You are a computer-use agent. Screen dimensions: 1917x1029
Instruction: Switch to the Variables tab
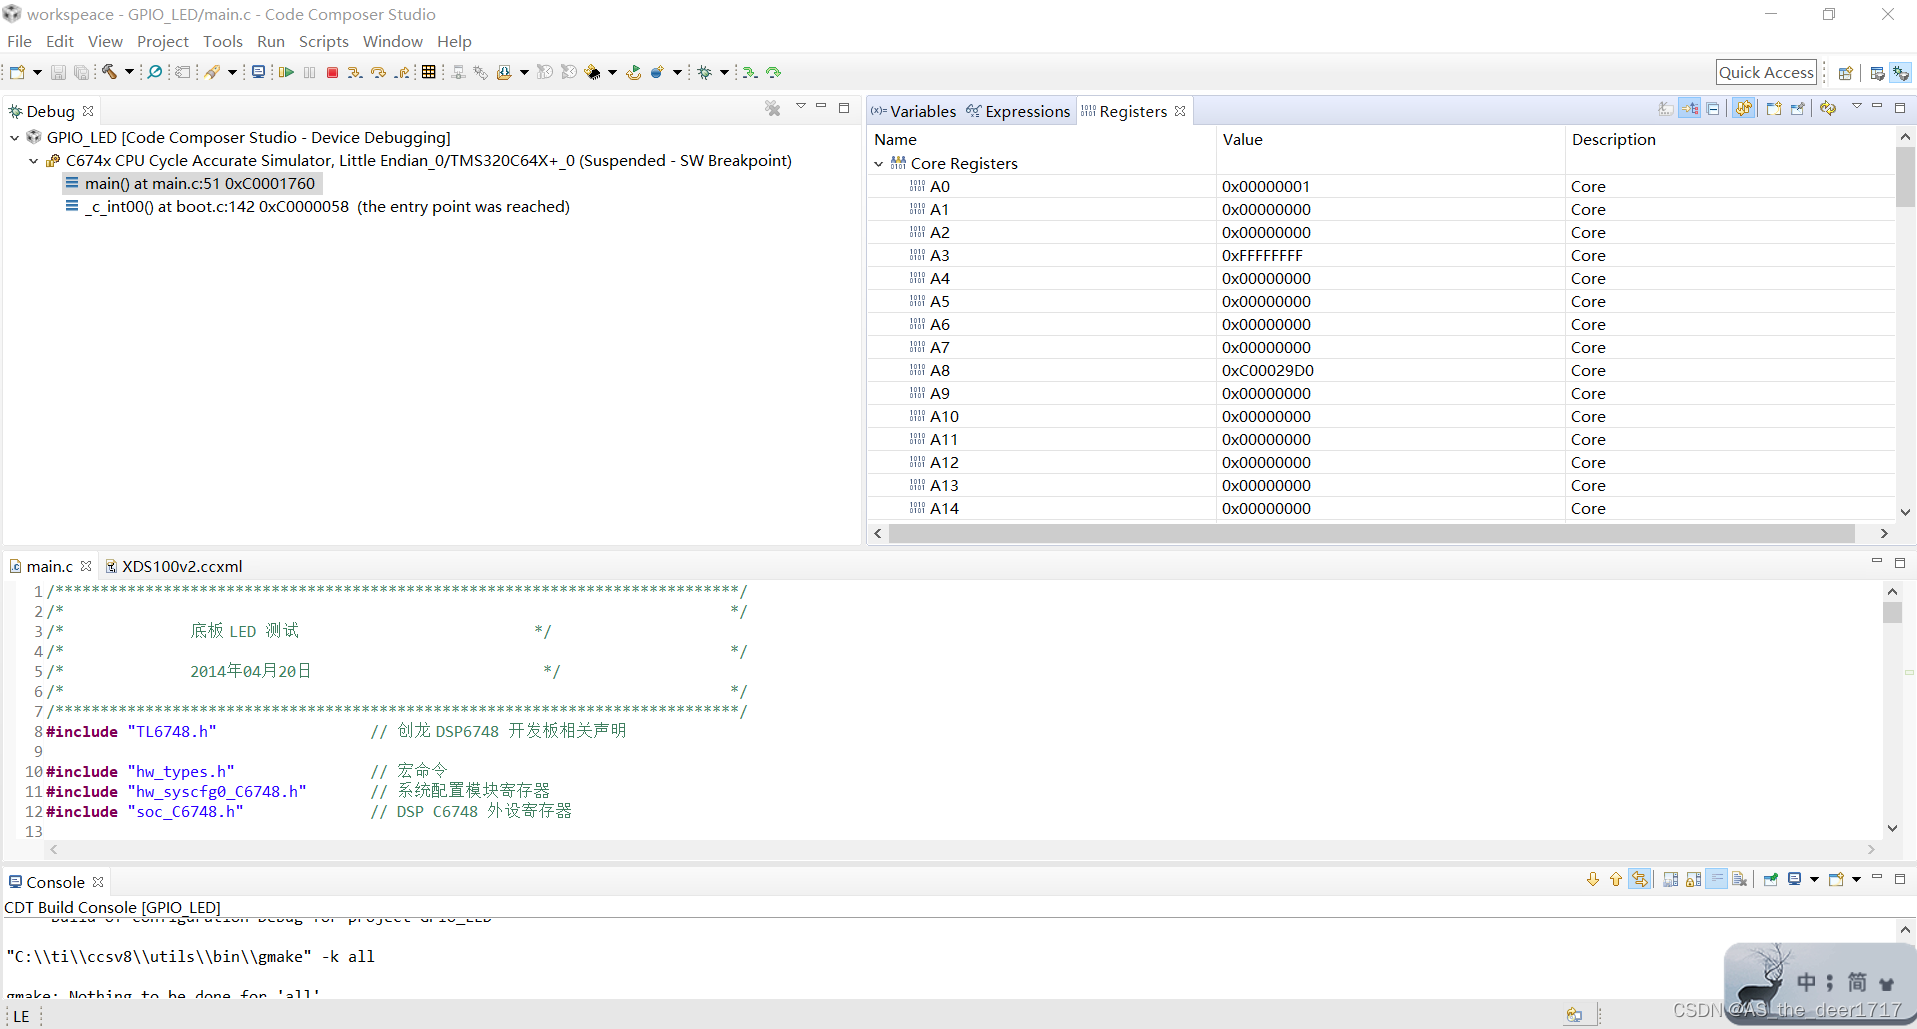tap(914, 111)
